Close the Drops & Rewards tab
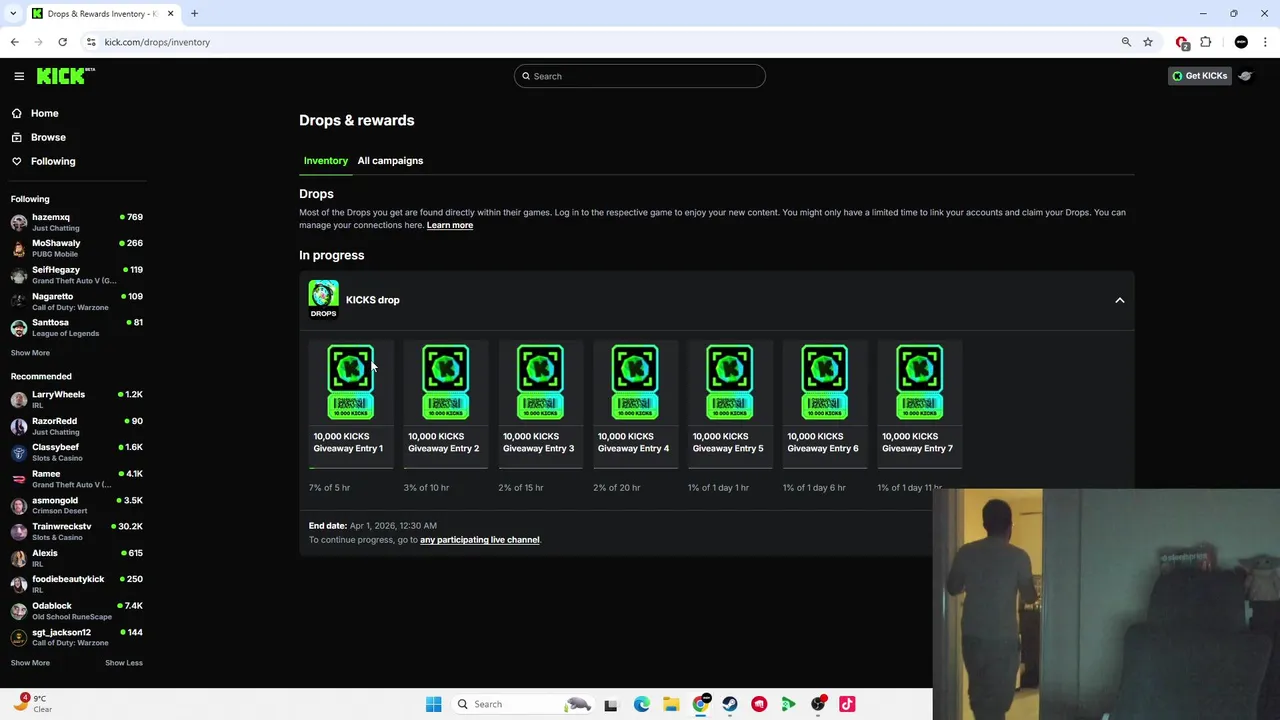 click(x=170, y=14)
